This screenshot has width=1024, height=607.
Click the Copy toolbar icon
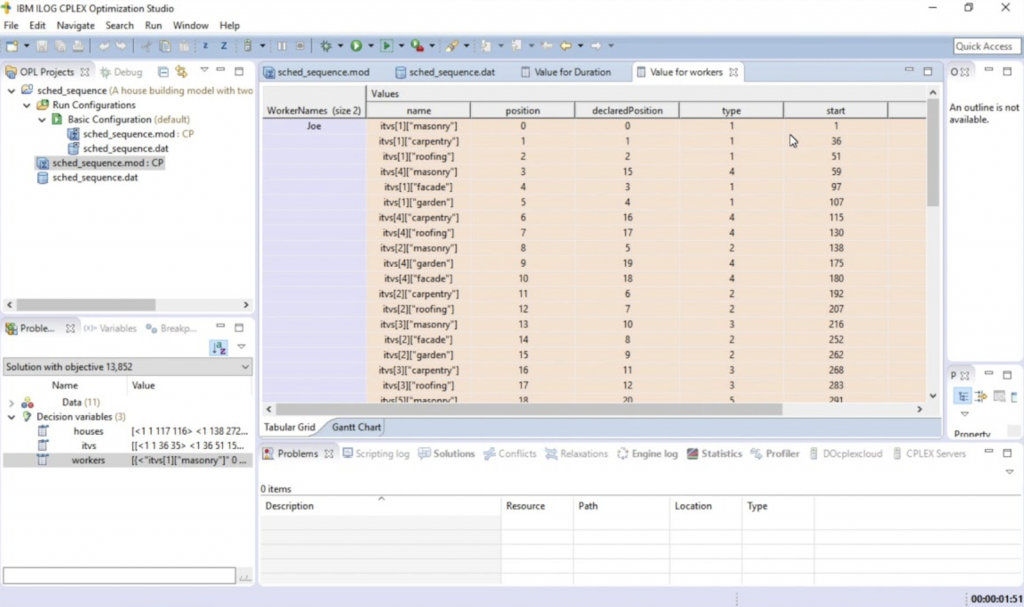pyautogui.click(x=165, y=46)
